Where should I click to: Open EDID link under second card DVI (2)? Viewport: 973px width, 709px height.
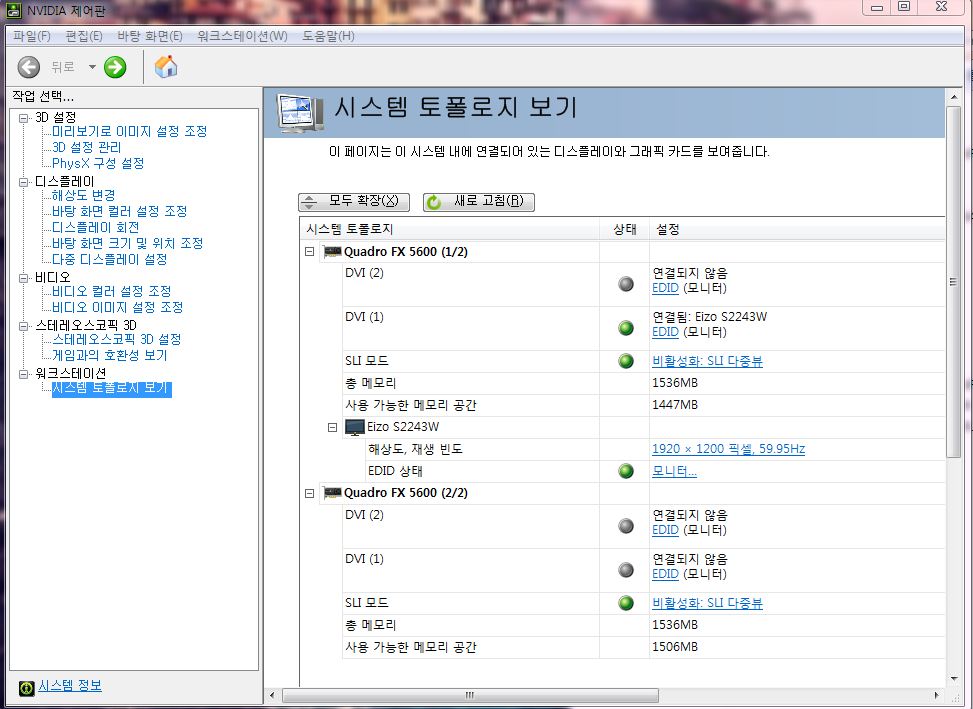(x=665, y=530)
